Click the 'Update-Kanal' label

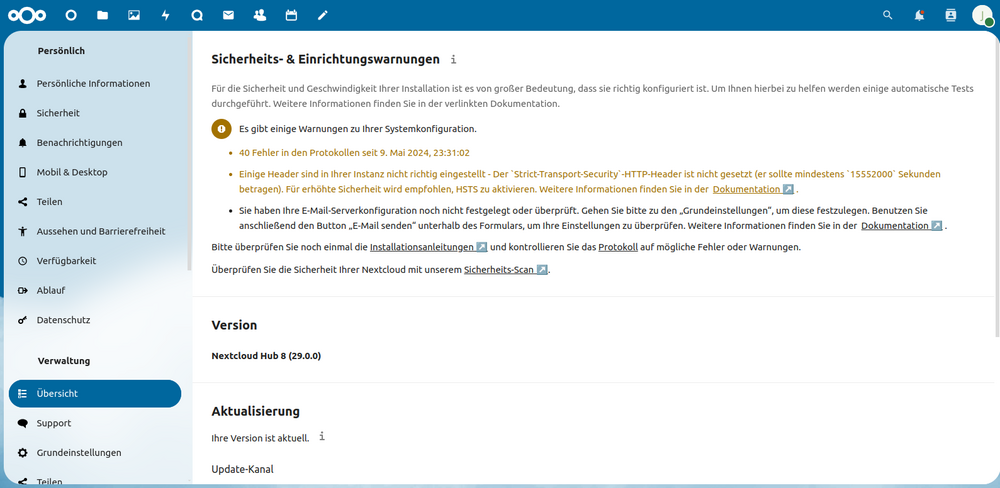242,470
